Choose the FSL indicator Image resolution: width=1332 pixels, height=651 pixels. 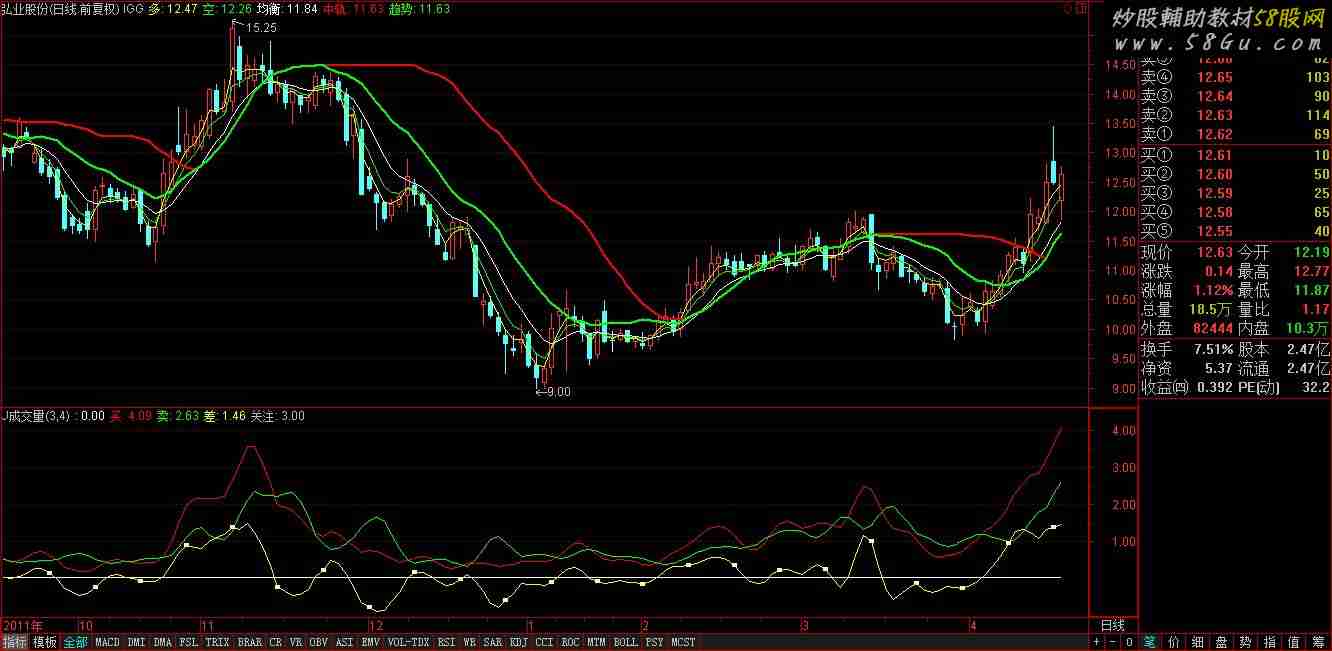coord(189,642)
